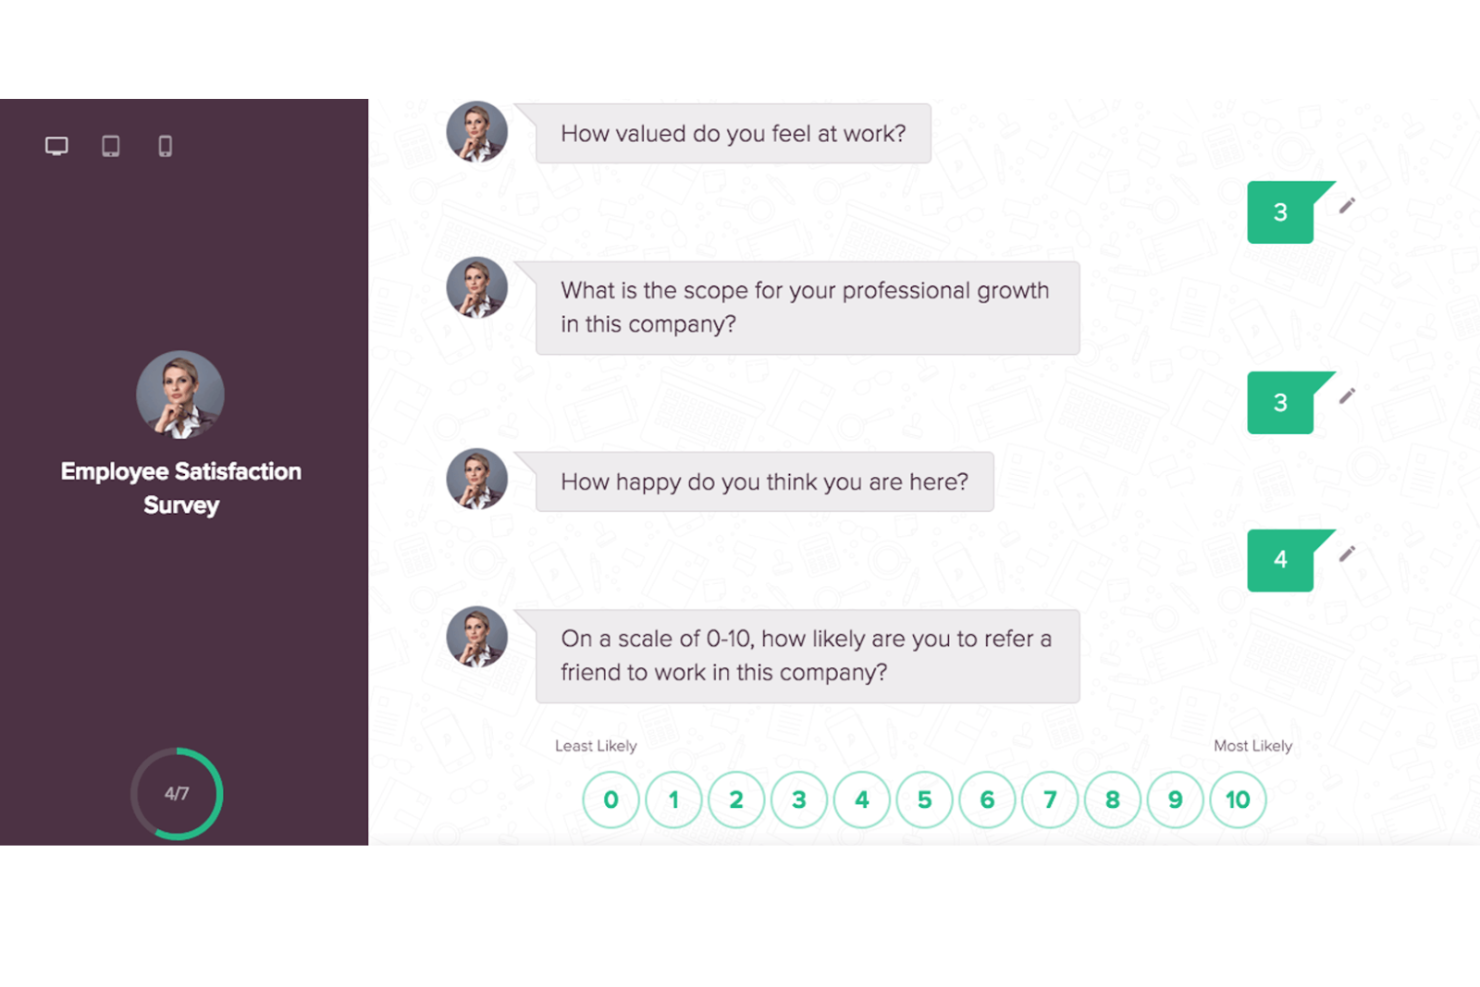Select rating 0 on the scale
This screenshot has width=1480, height=987.
(x=611, y=799)
